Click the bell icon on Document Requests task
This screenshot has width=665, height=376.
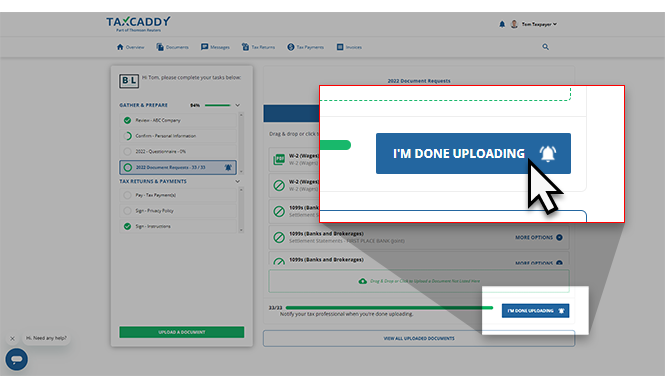(228, 167)
